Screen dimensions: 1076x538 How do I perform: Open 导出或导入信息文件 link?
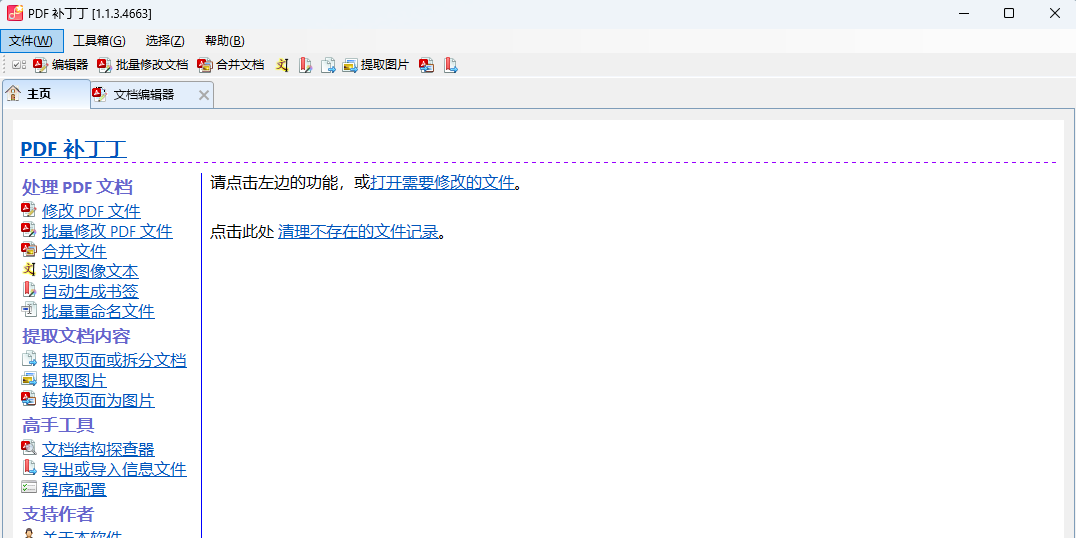point(114,469)
